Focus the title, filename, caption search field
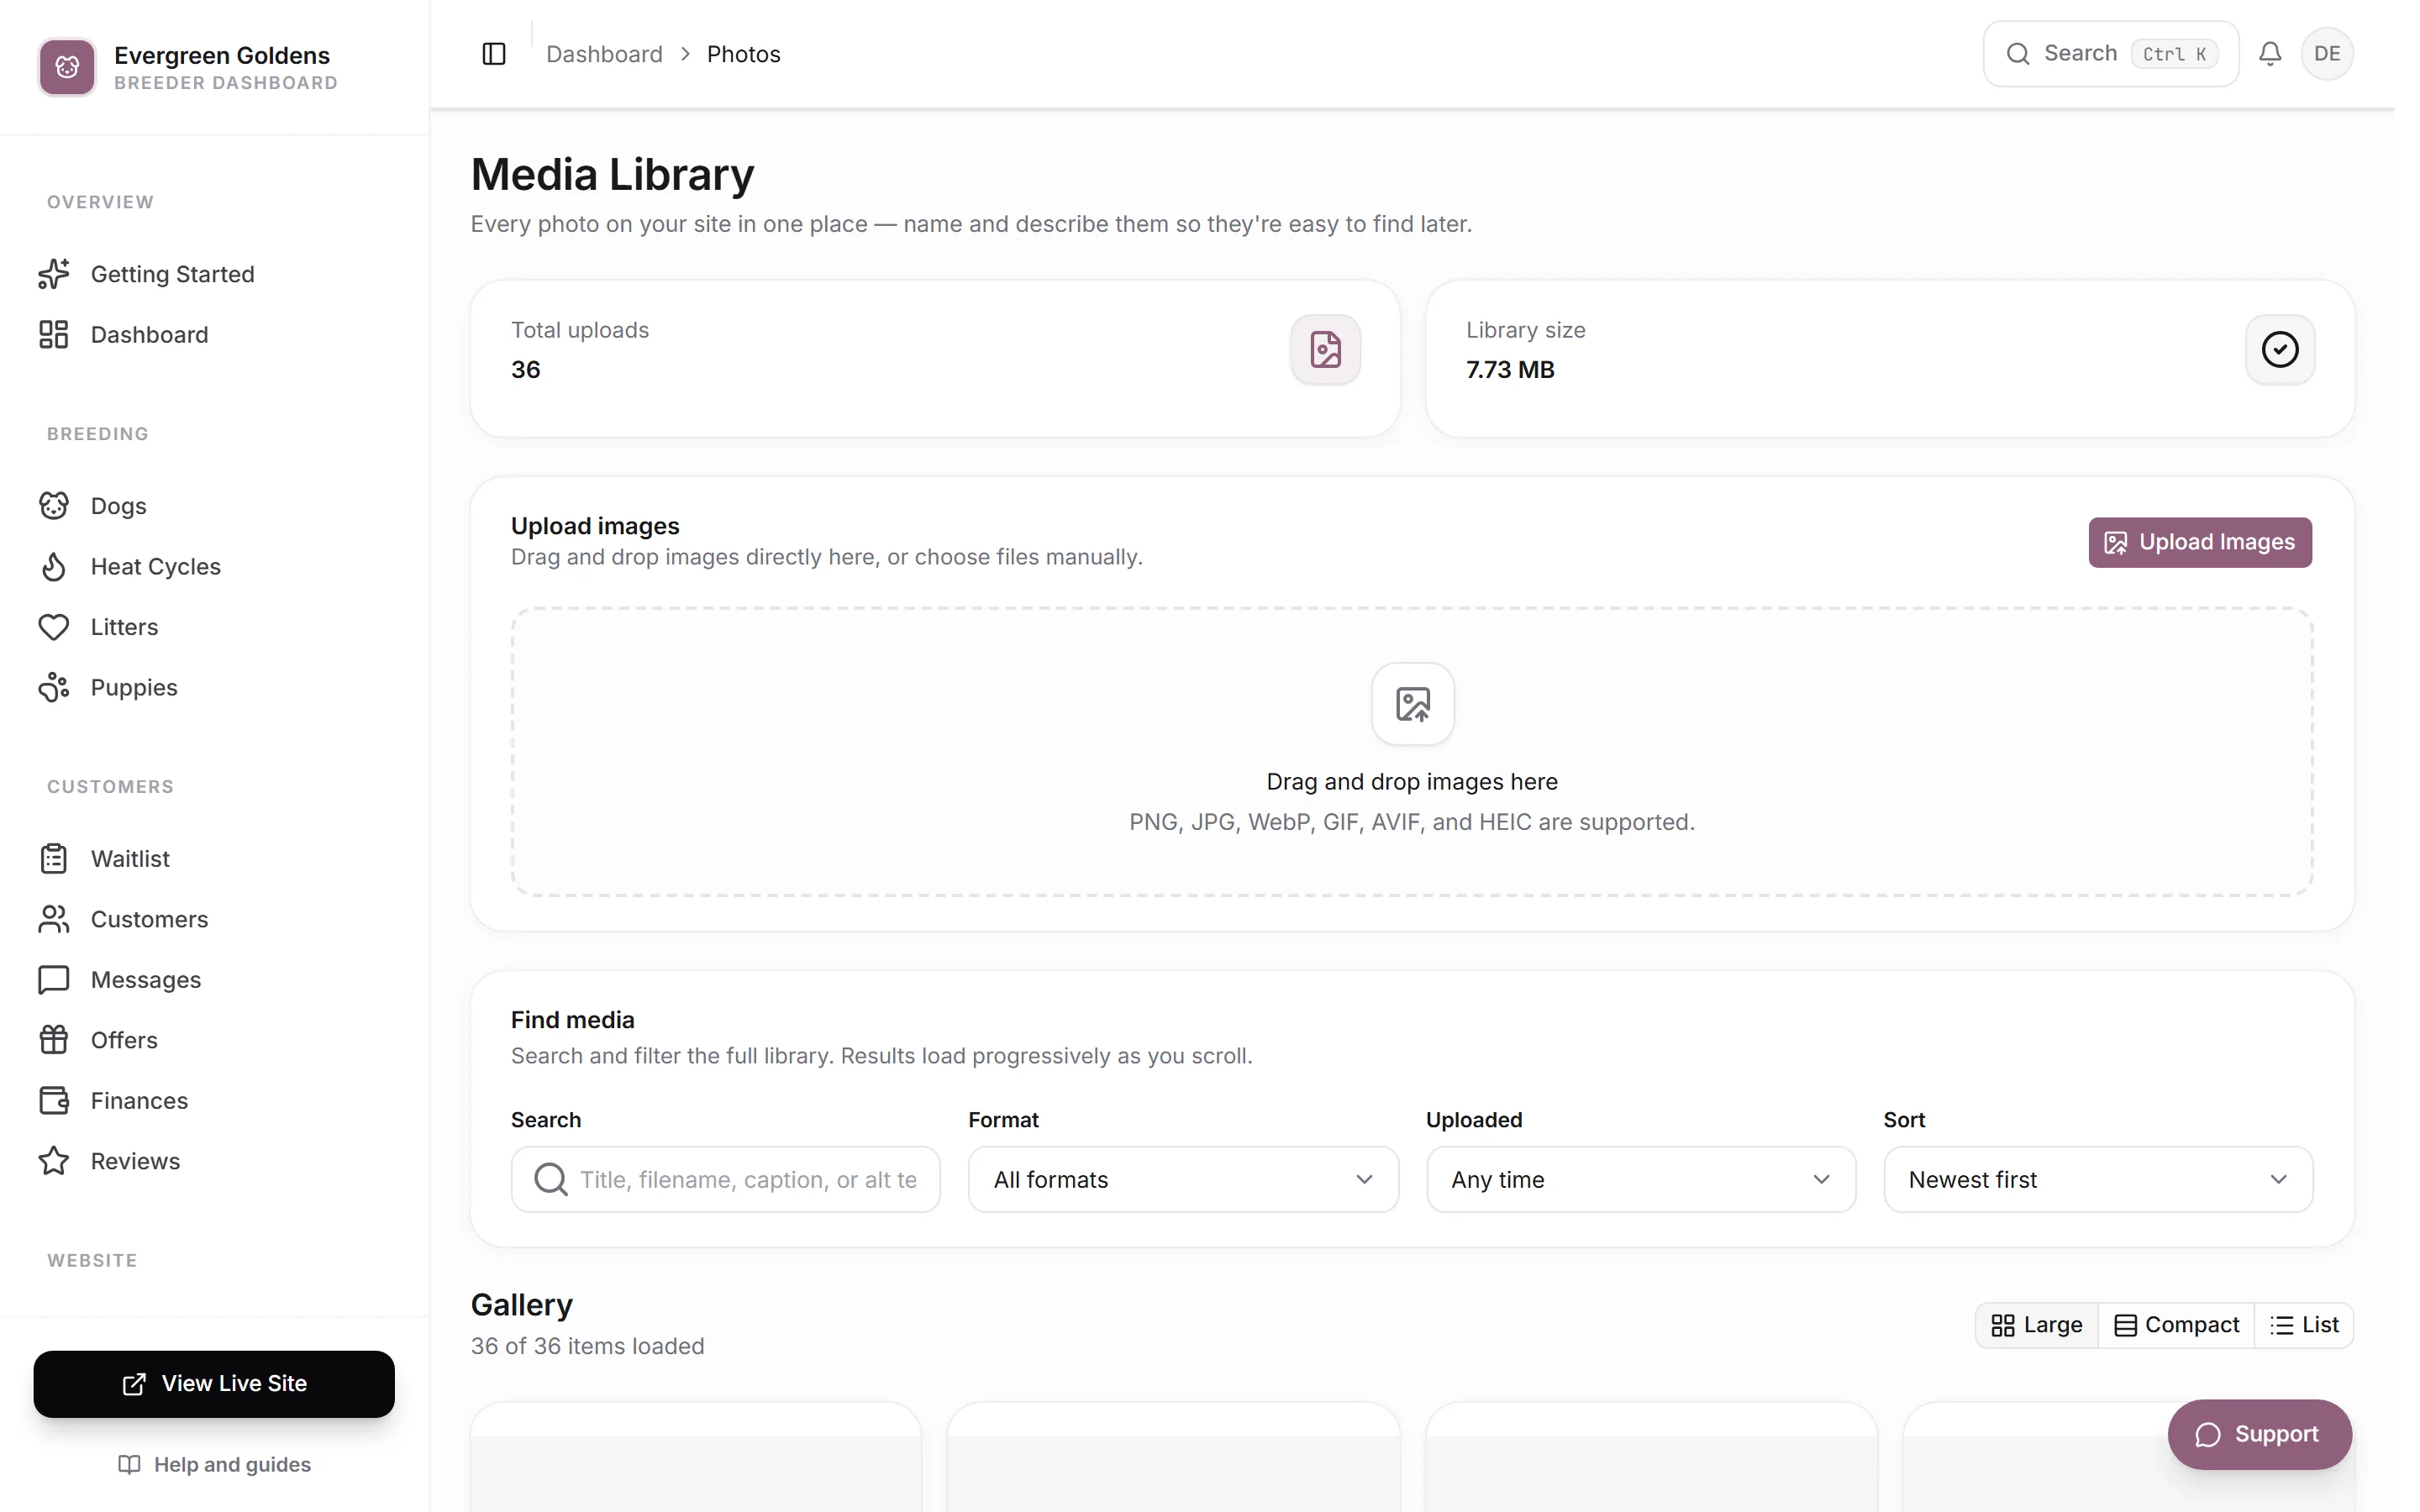Image resolution: width=2420 pixels, height=1512 pixels. [x=725, y=1179]
